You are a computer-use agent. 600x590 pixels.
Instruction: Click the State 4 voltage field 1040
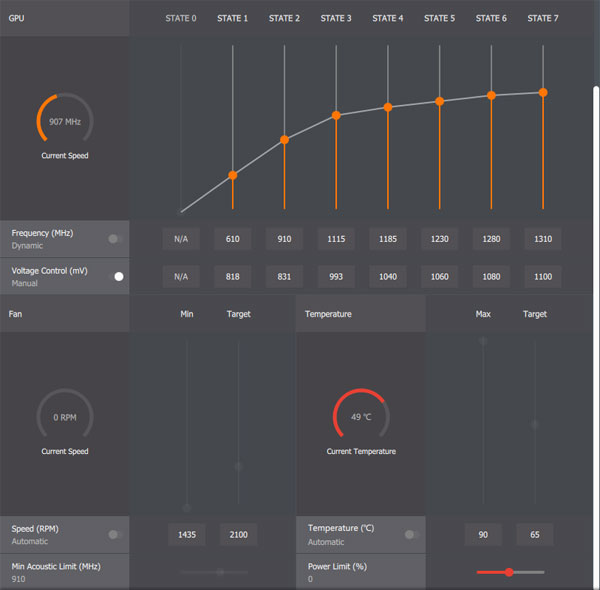(x=388, y=277)
